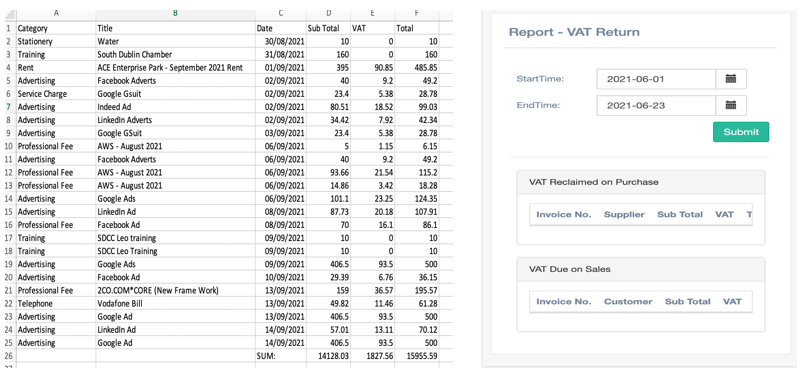Click the Customer column header
The height and width of the screenshot is (376, 805).
tap(628, 302)
